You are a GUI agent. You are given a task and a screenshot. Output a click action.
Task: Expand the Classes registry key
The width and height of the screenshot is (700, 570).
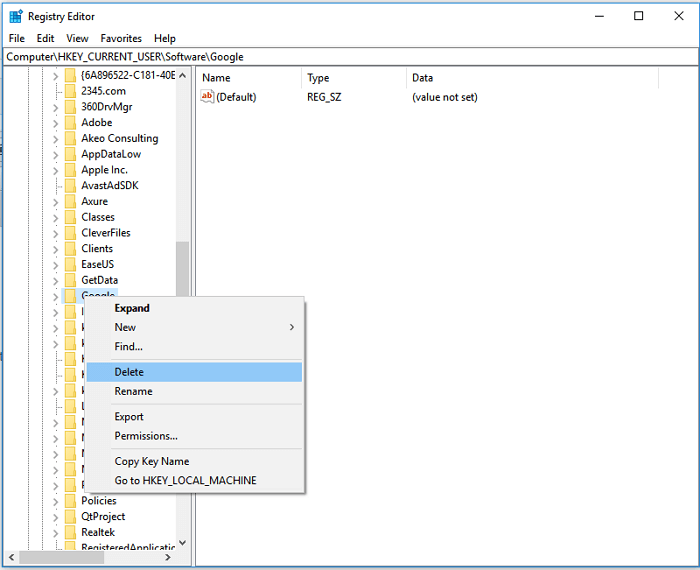55,217
